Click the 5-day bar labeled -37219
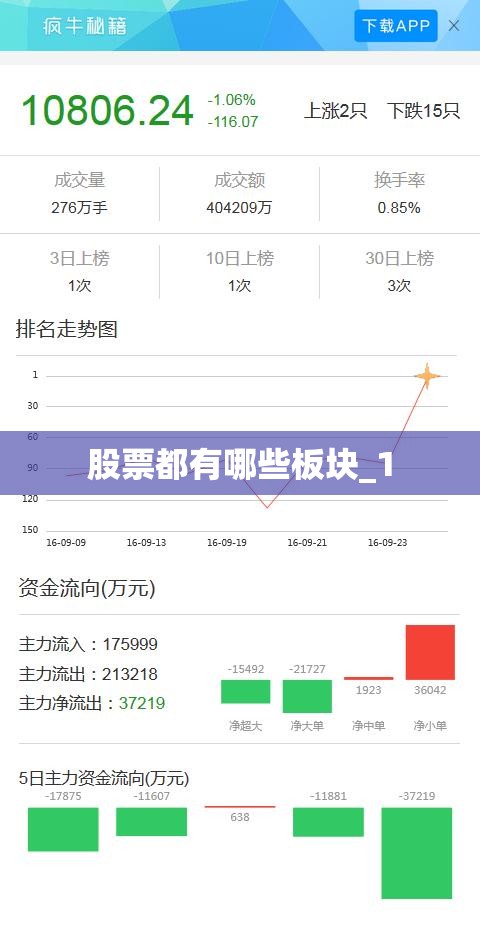This screenshot has height=926, width=480. pyautogui.click(x=417, y=853)
